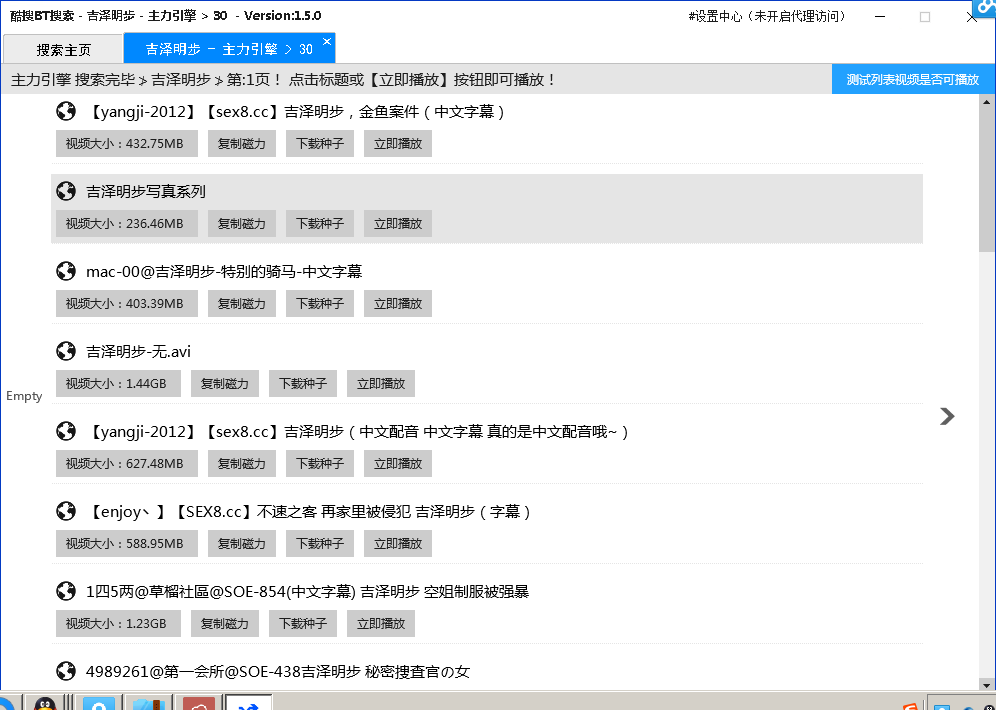
Task: Click 测试列表视频是否可播放 button
Action: tap(913, 79)
